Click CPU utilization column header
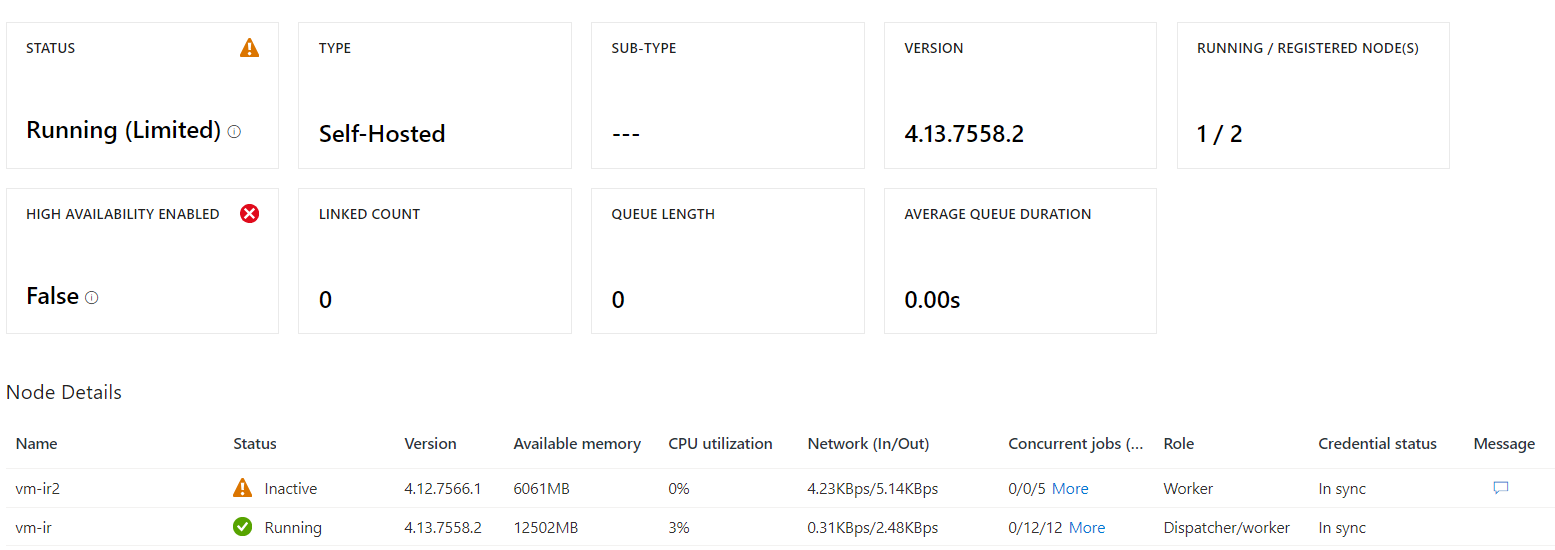 tap(720, 444)
